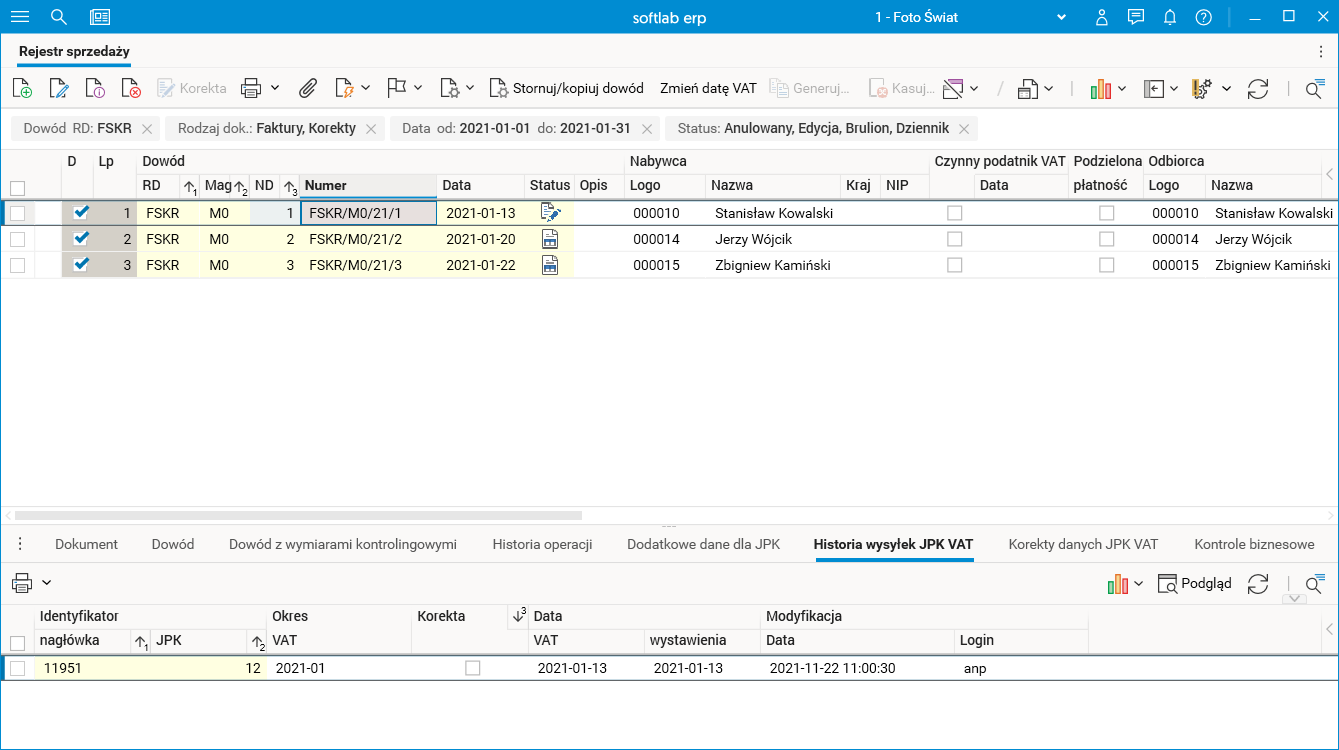This screenshot has height=750, width=1339.
Task: Click the delete document icon with red X
Action: [x=131, y=88]
